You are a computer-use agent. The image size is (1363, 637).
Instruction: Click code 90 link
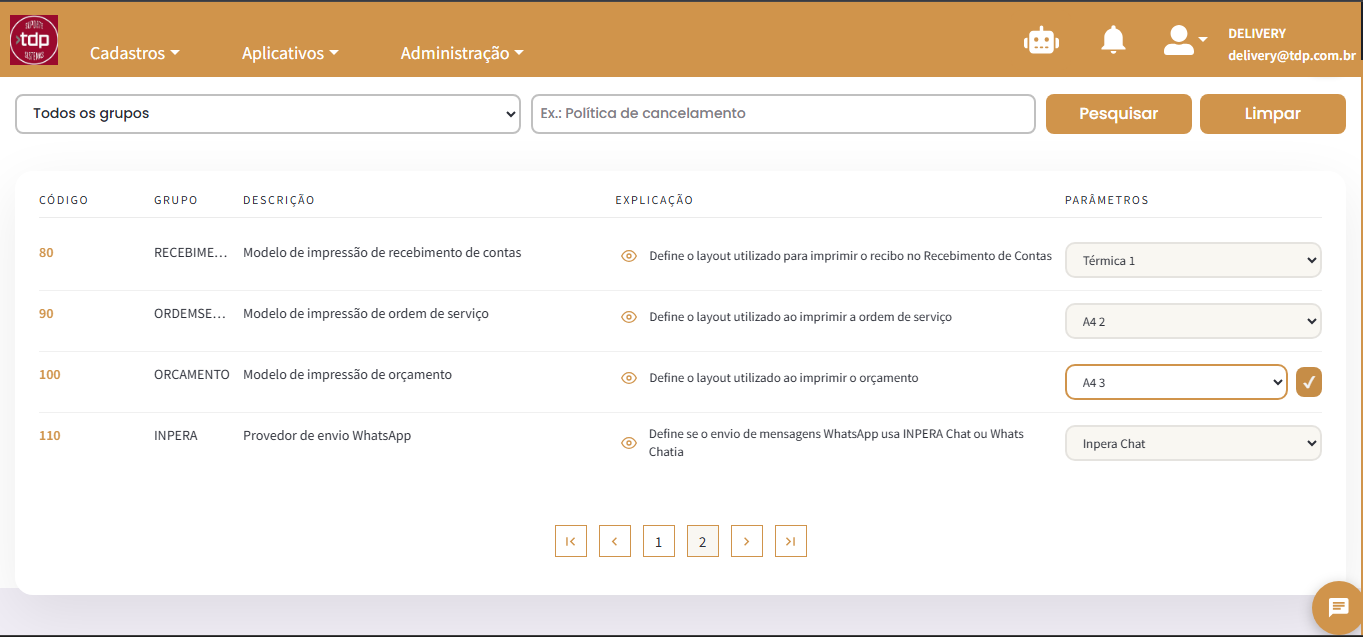[x=46, y=314]
